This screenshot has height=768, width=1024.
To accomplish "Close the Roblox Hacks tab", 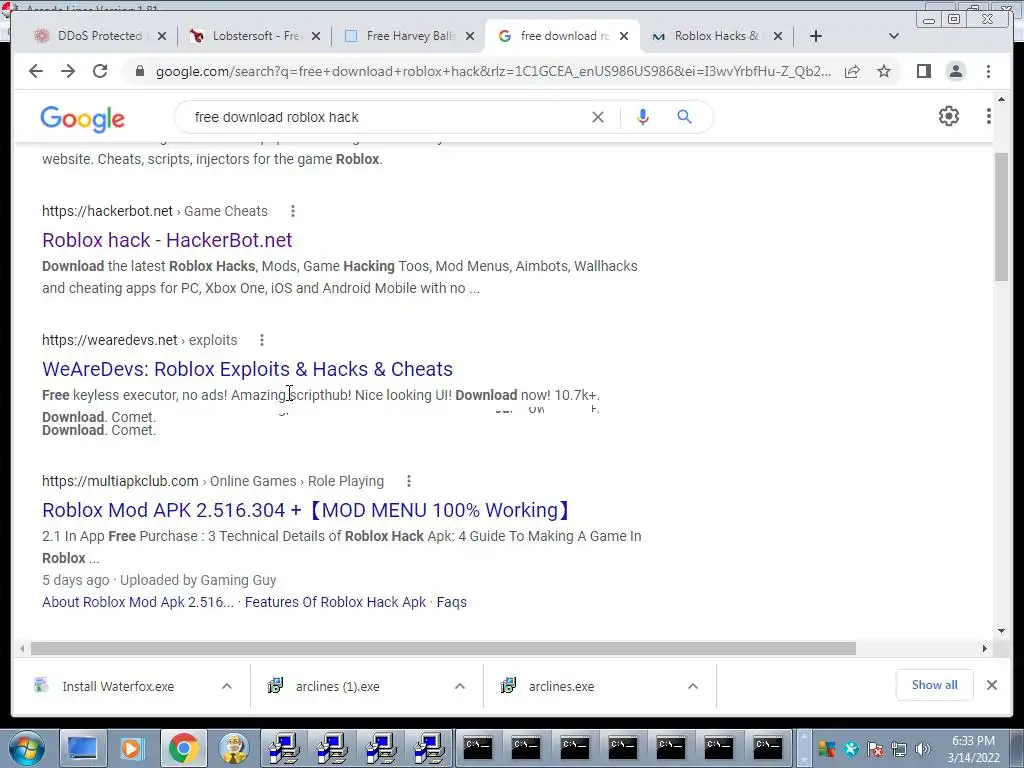I will click(x=778, y=36).
